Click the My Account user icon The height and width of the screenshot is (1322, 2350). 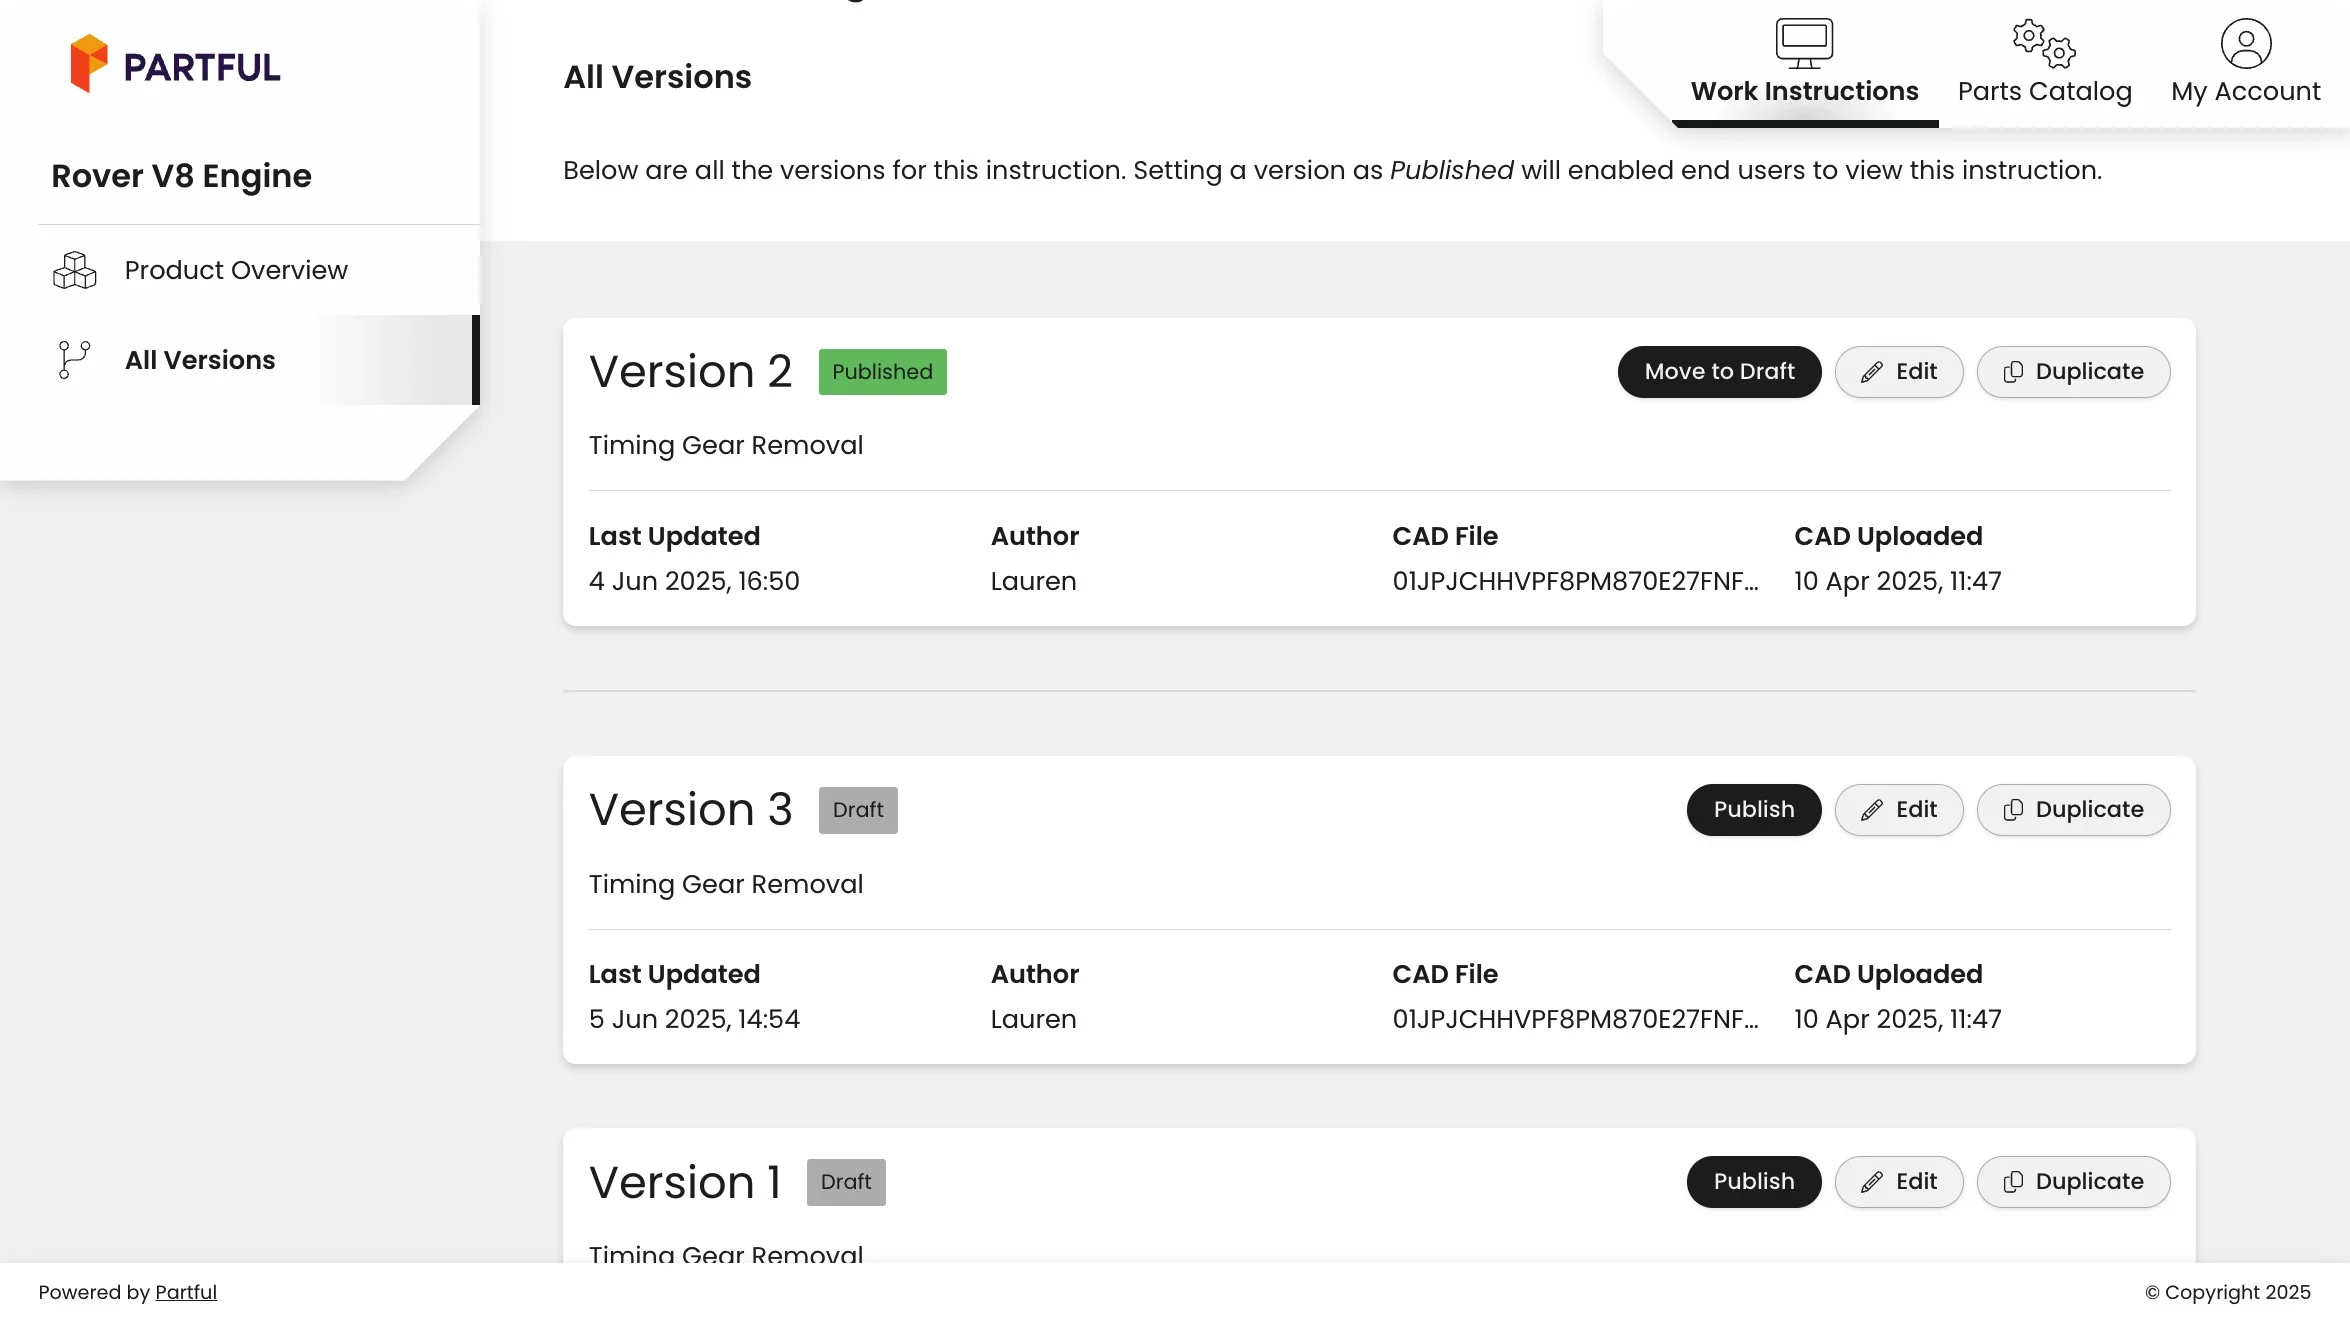click(2245, 43)
